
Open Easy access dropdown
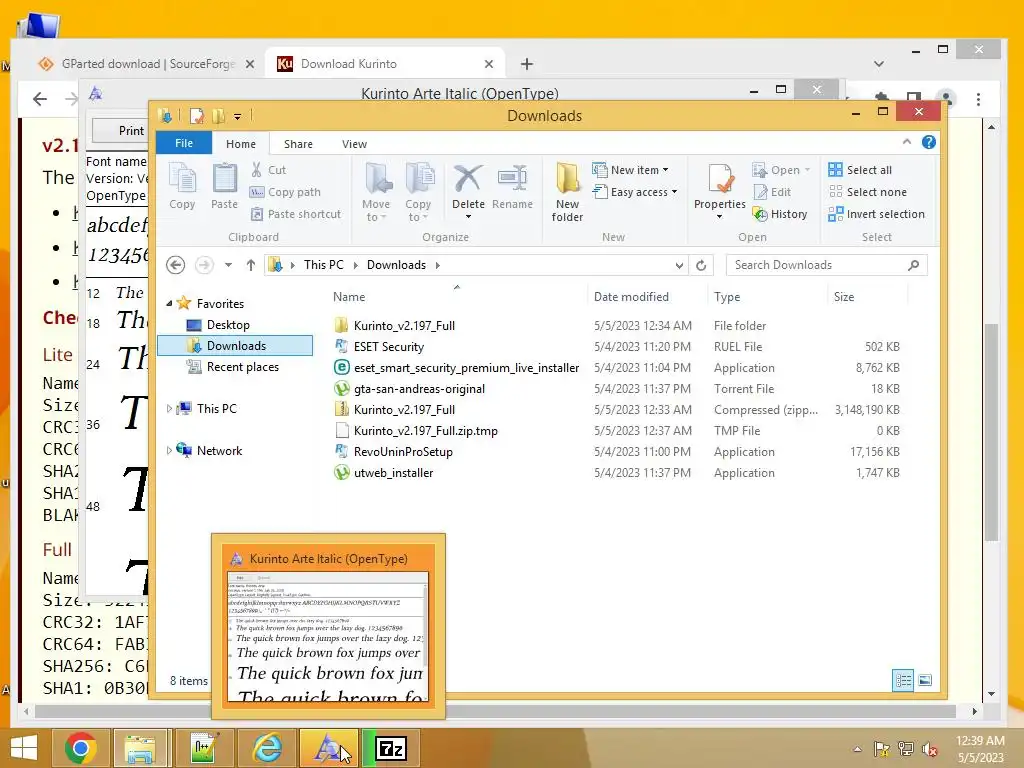coord(635,192)
